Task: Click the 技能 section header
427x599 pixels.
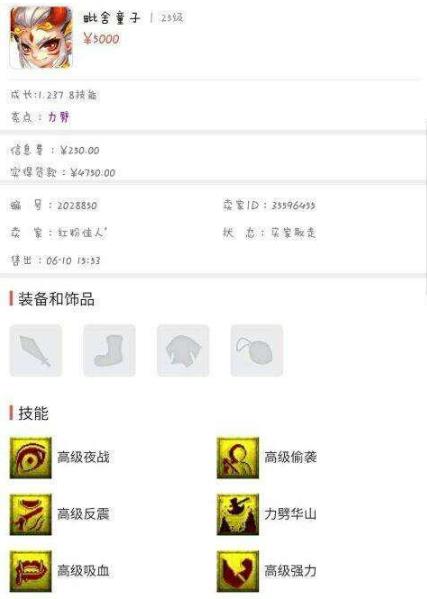Action: coord(33,413)
